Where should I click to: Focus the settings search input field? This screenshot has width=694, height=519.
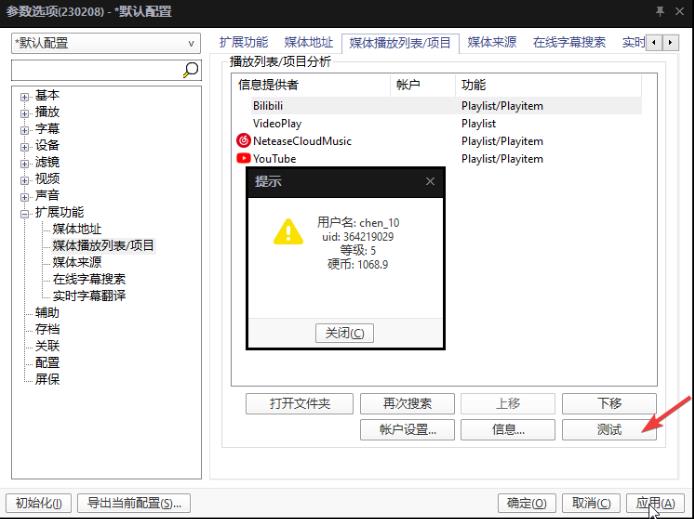click(x=97, y=70)
